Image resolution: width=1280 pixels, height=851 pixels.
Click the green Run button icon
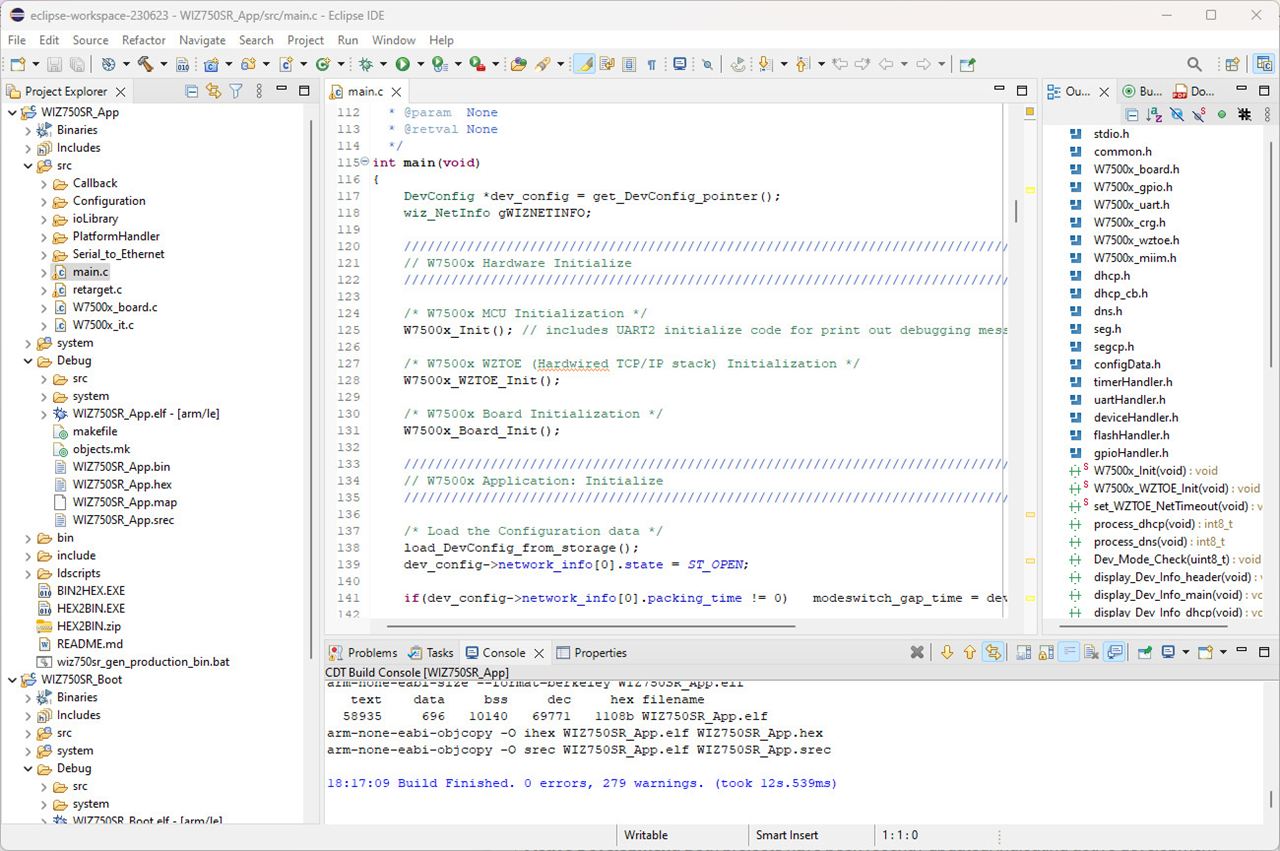click(402, 64)
